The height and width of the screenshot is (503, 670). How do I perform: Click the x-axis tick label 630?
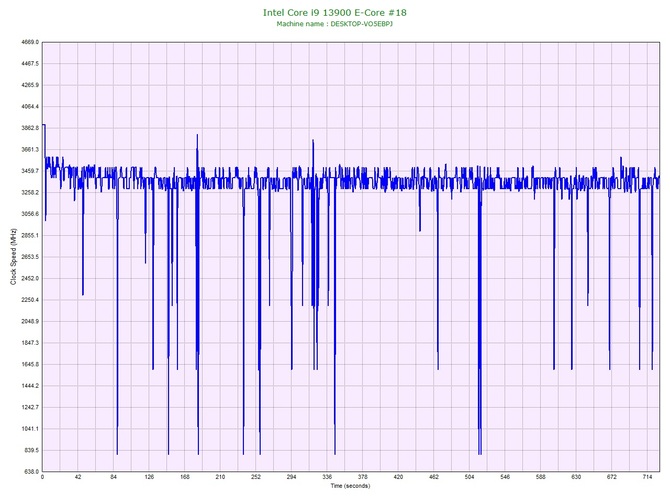click(576, 477)
